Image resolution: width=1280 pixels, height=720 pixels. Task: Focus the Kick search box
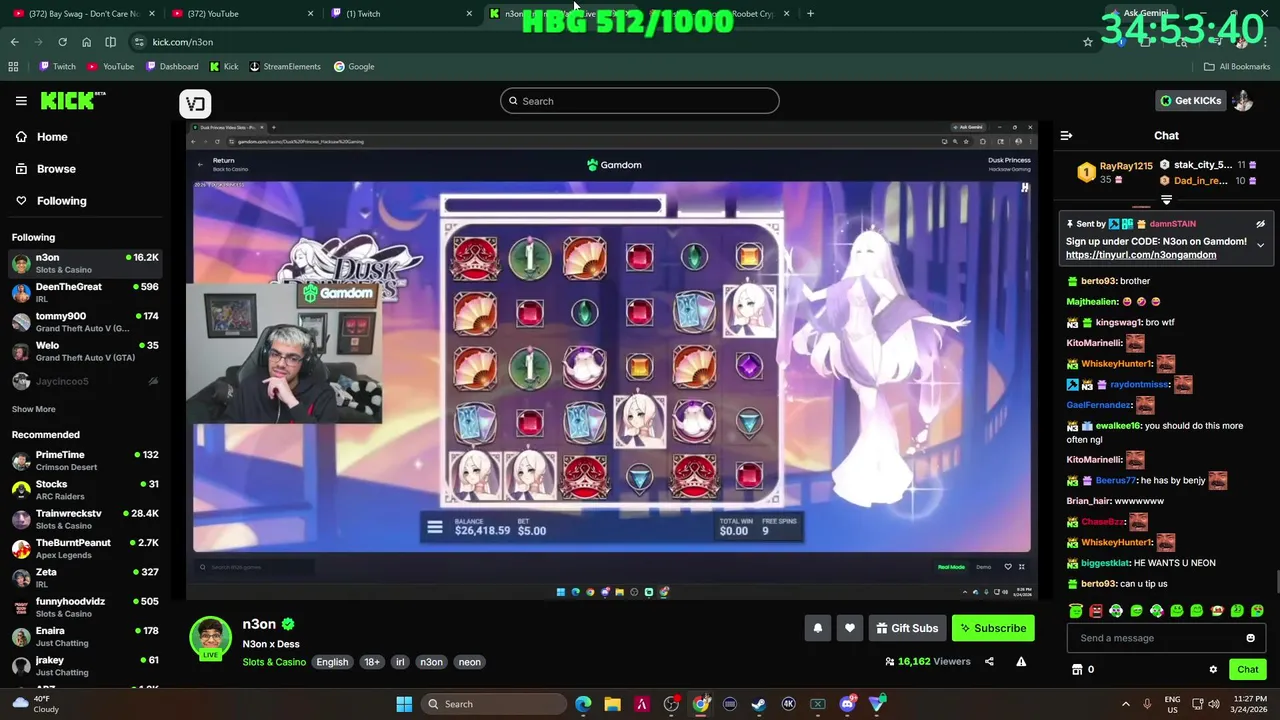[x=640, y=101]
